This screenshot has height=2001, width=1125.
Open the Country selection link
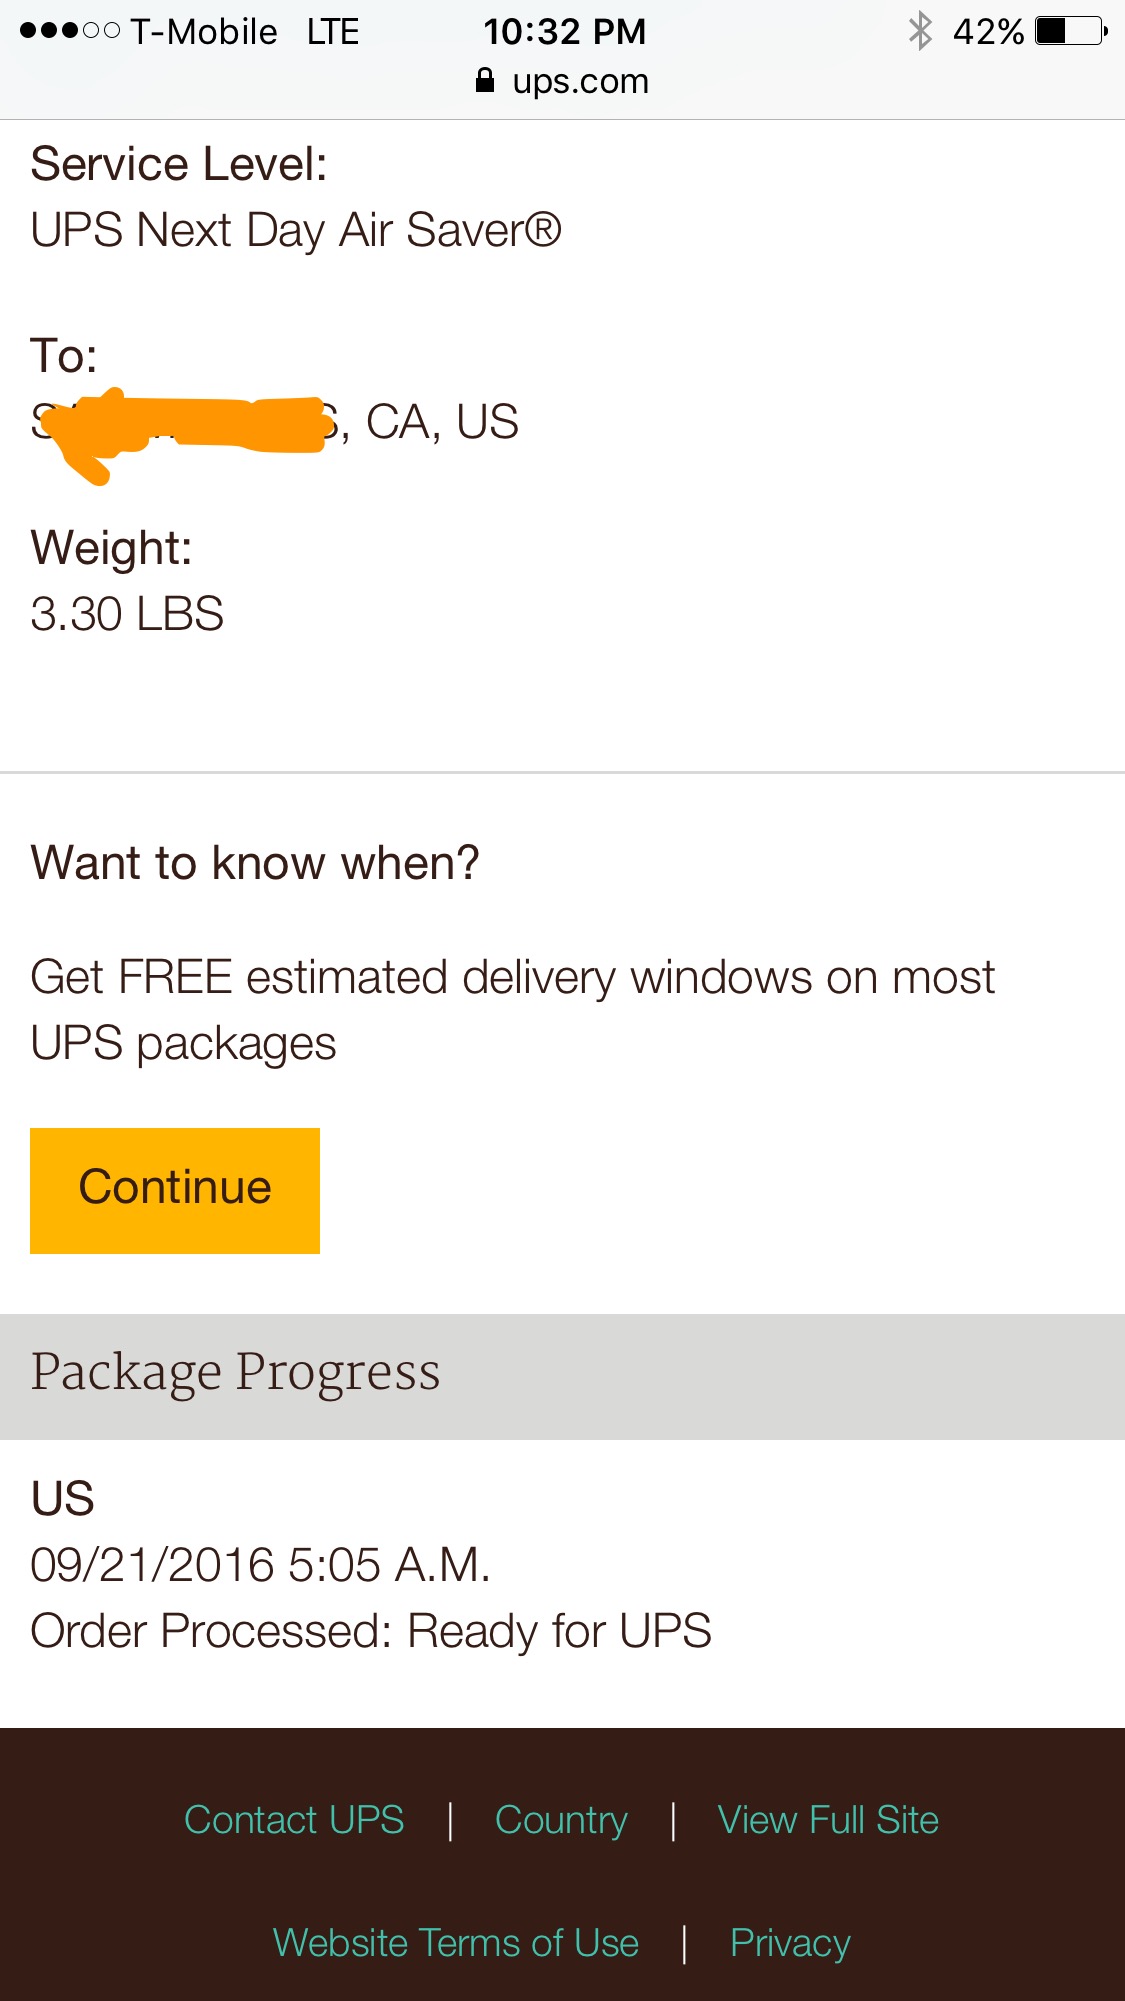point(561,1820)
